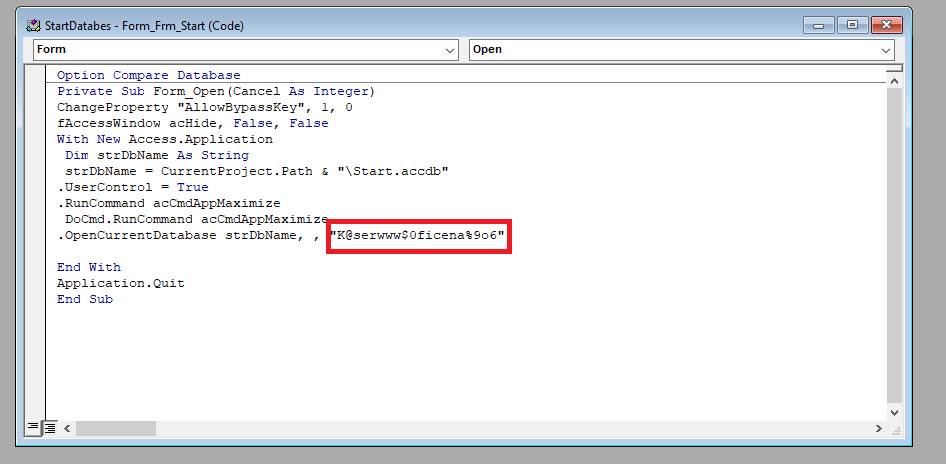
Task: Switch to Procedure View
Action: point(33,428)
